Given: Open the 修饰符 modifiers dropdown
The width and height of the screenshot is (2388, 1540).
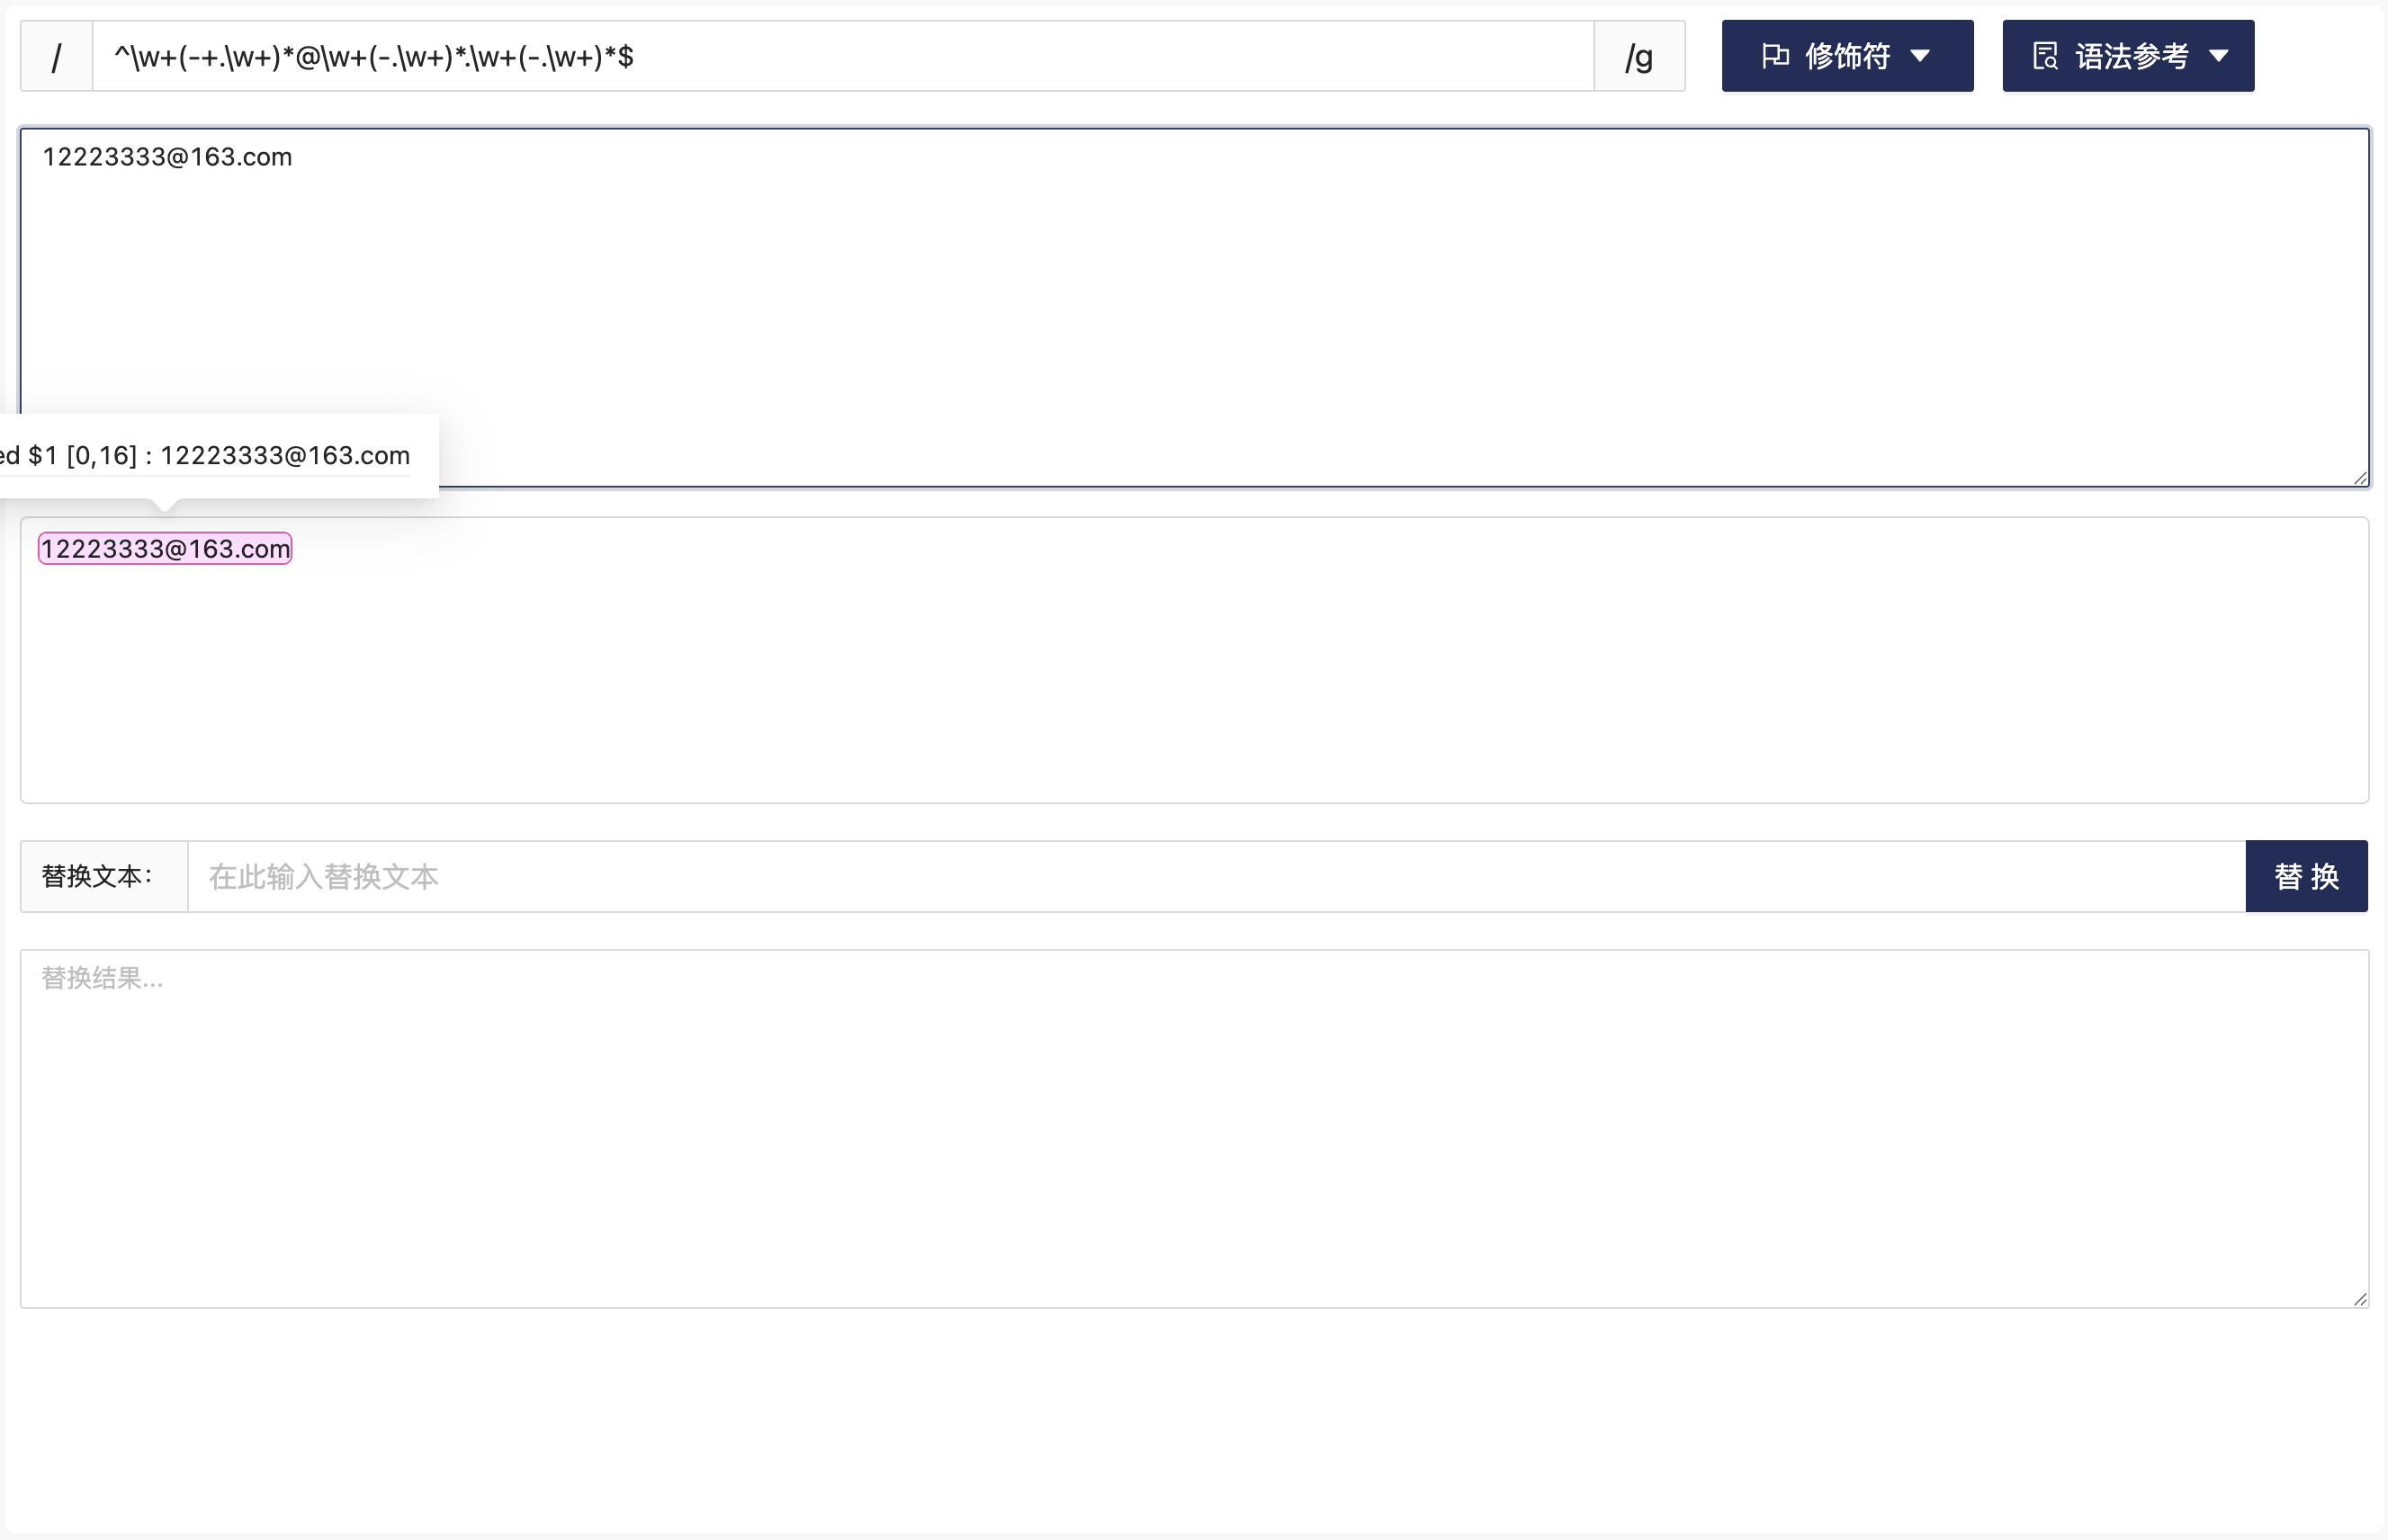Looking at the screenshot, I should (1847, 56).
